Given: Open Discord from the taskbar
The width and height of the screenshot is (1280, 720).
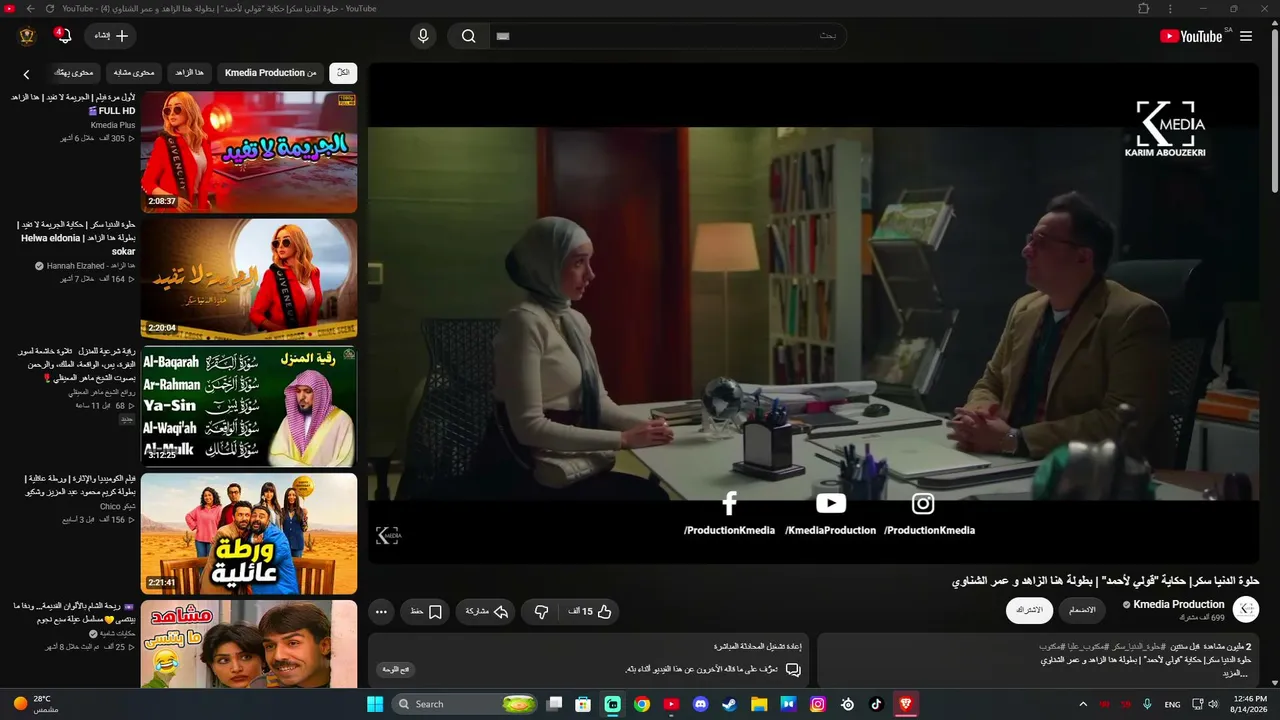Looking at the screenshot, I should coord(700,704).
